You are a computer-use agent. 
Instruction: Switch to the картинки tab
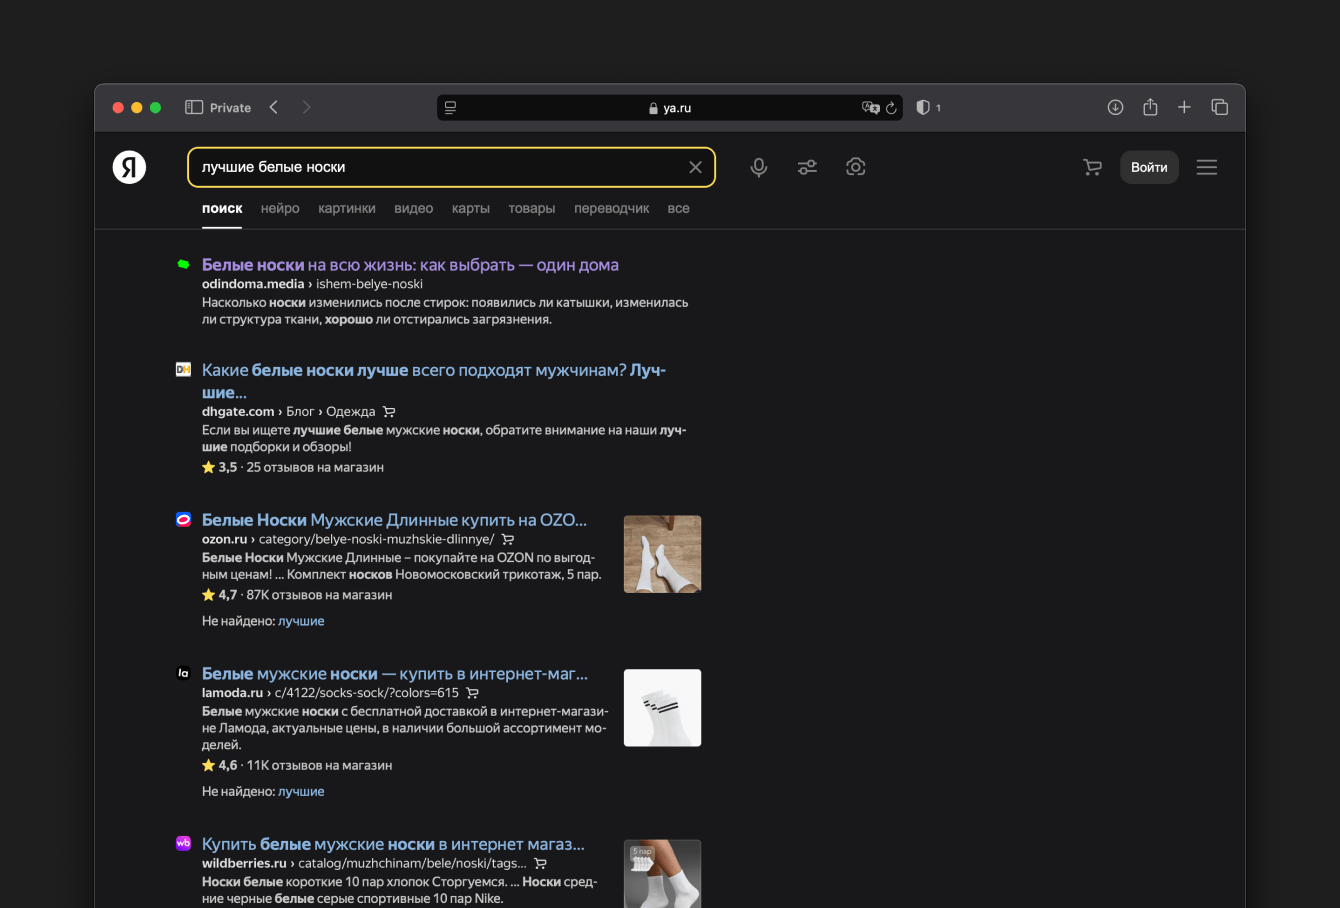click(347, 208)
